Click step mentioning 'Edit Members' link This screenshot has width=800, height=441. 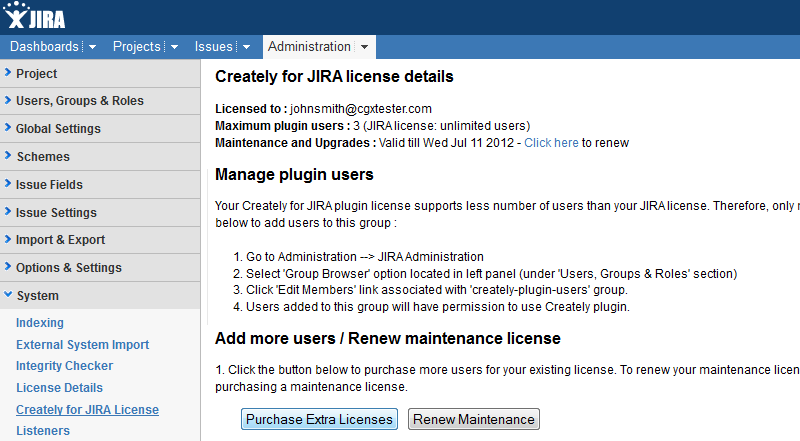437,290
